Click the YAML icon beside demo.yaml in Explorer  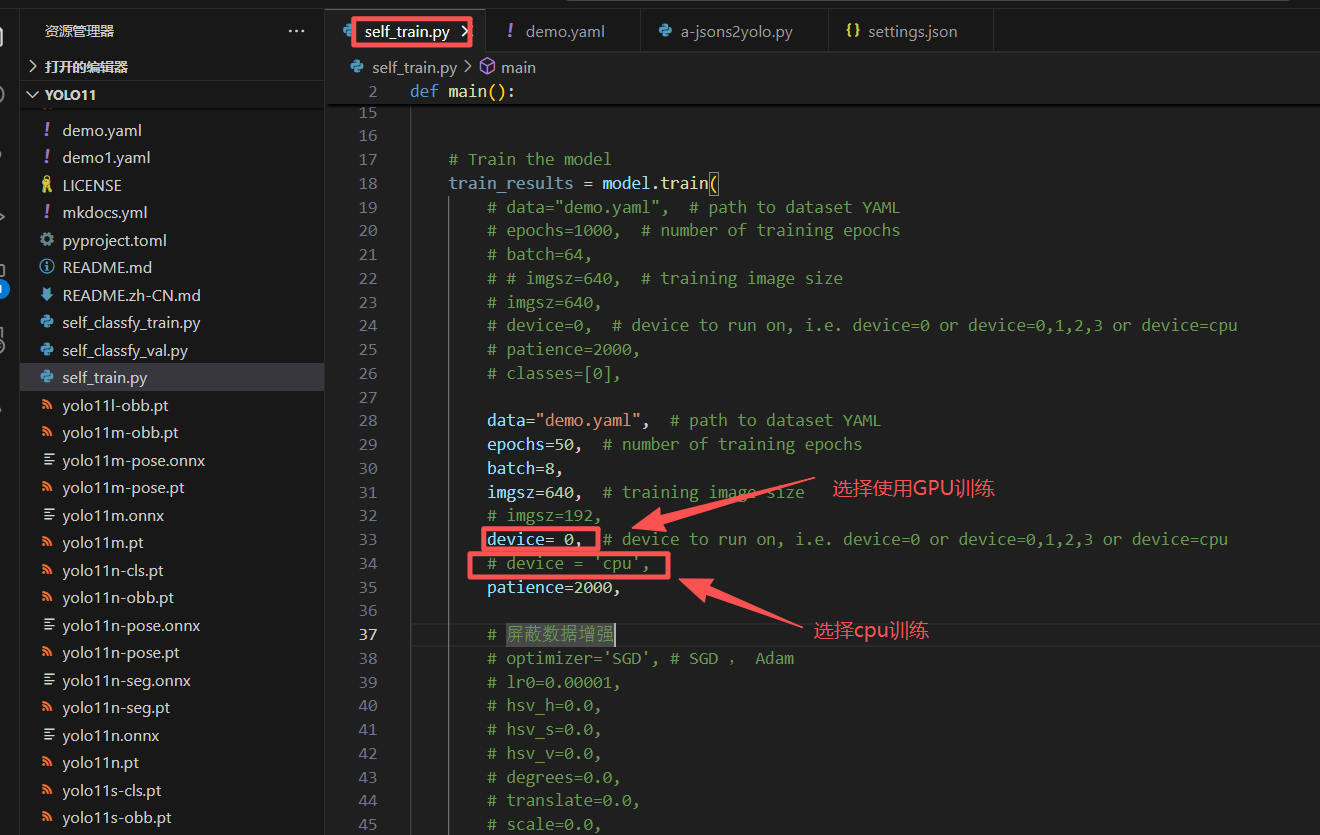pyautogui.click(x=46, y=130)
